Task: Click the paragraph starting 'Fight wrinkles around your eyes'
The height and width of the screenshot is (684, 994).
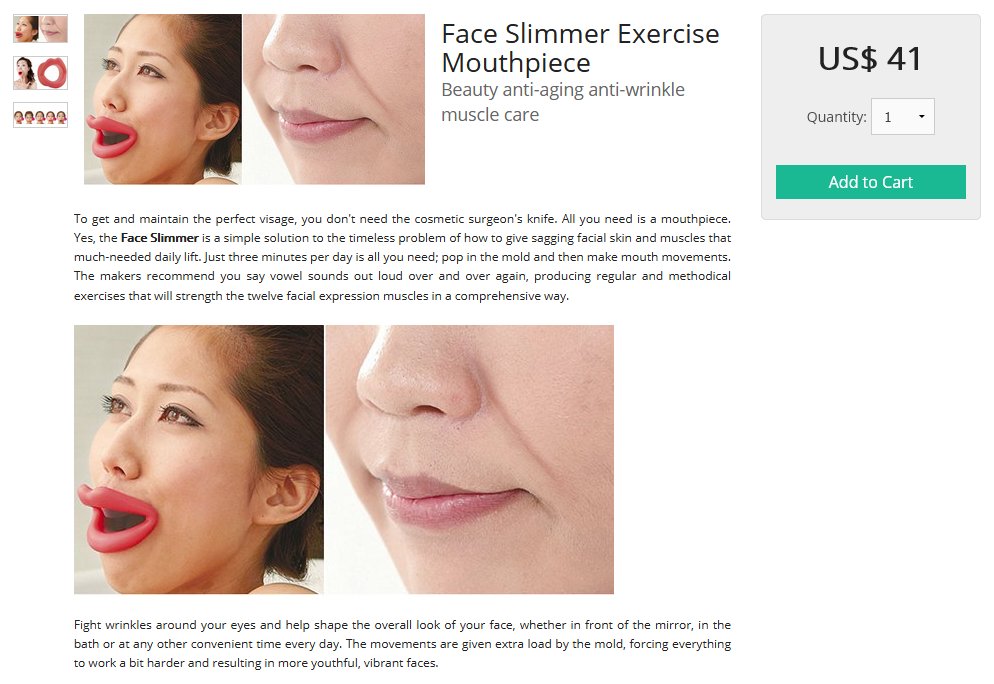Action: 402,644
